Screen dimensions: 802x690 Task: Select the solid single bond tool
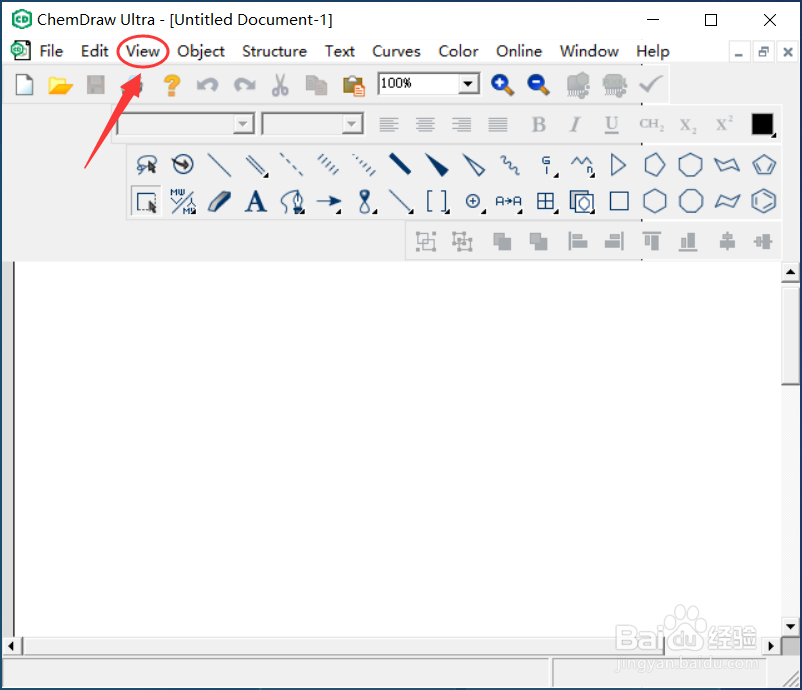coord(219,165)
